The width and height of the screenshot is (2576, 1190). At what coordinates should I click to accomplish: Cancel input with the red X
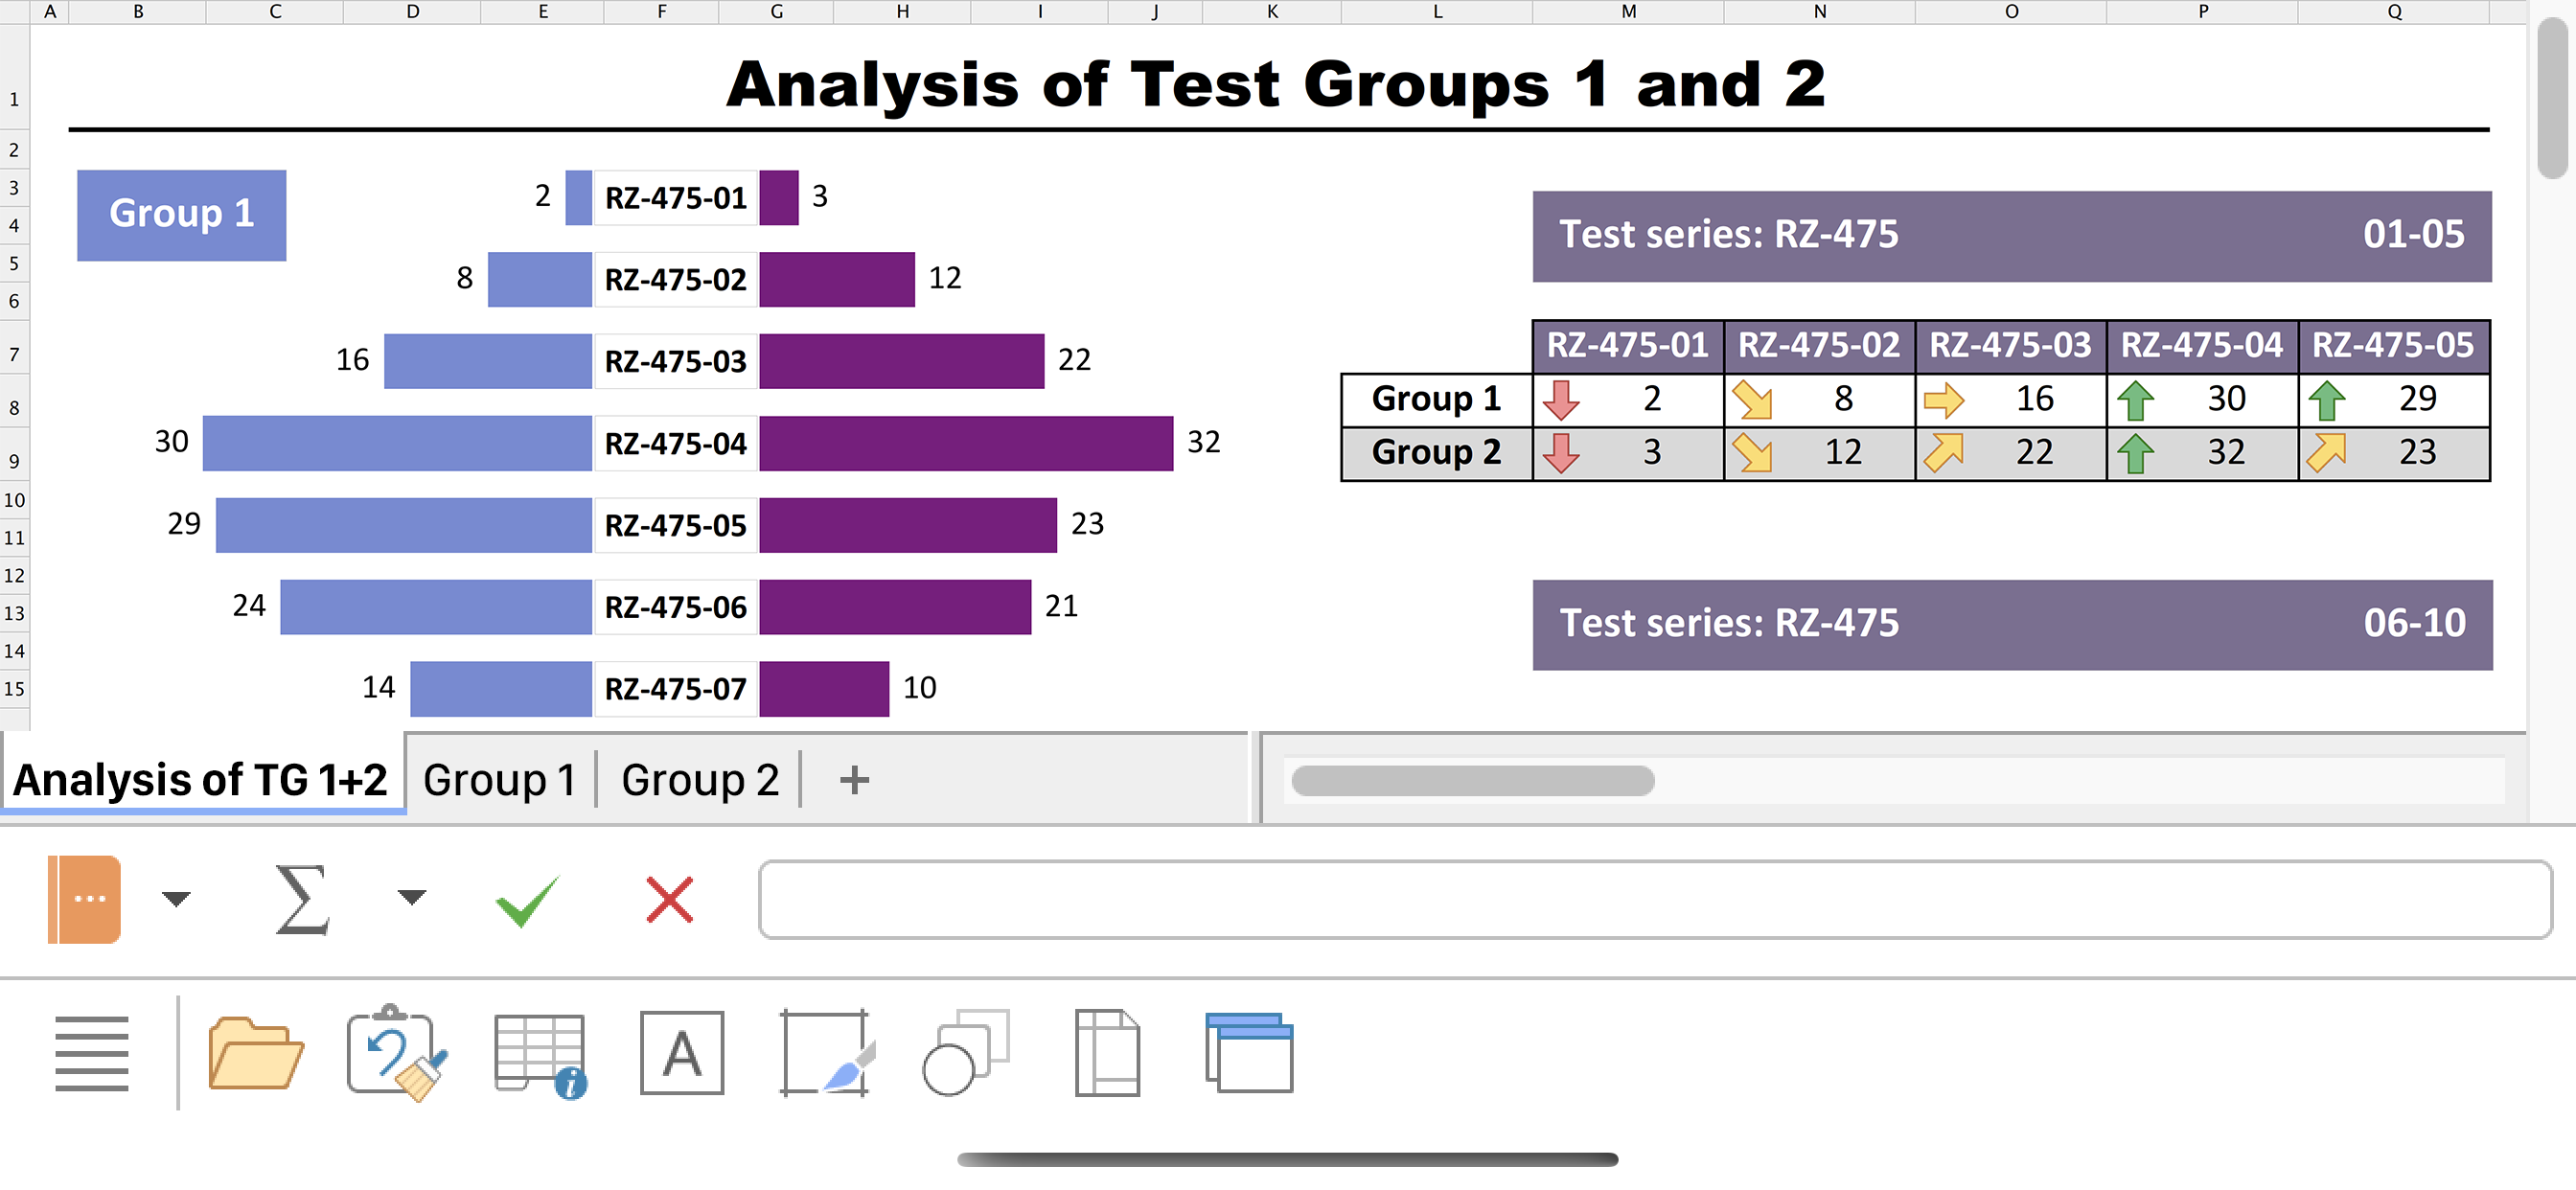[x=669, y=899]
